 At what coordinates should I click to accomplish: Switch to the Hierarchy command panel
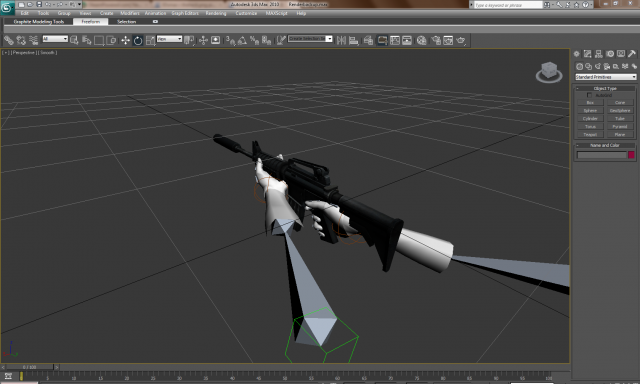pos(599,54)
